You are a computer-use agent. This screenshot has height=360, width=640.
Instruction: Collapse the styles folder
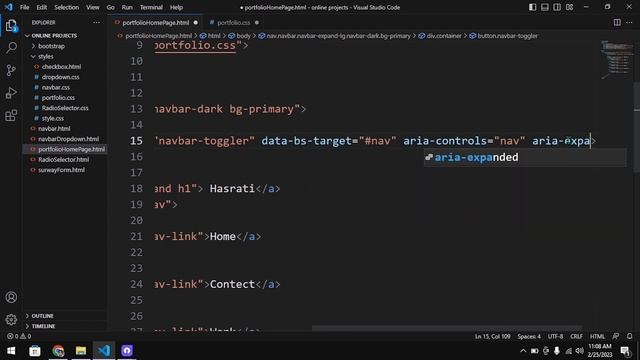click(46, 56)
